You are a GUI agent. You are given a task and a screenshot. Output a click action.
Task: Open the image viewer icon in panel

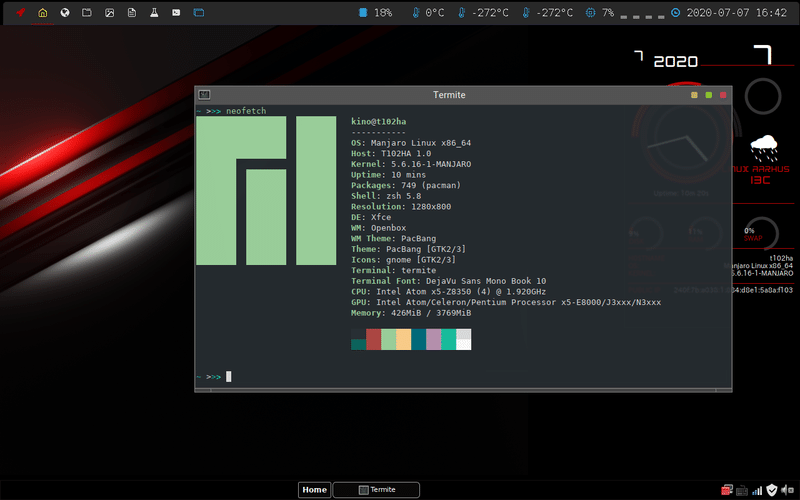(x=109, y=13)
